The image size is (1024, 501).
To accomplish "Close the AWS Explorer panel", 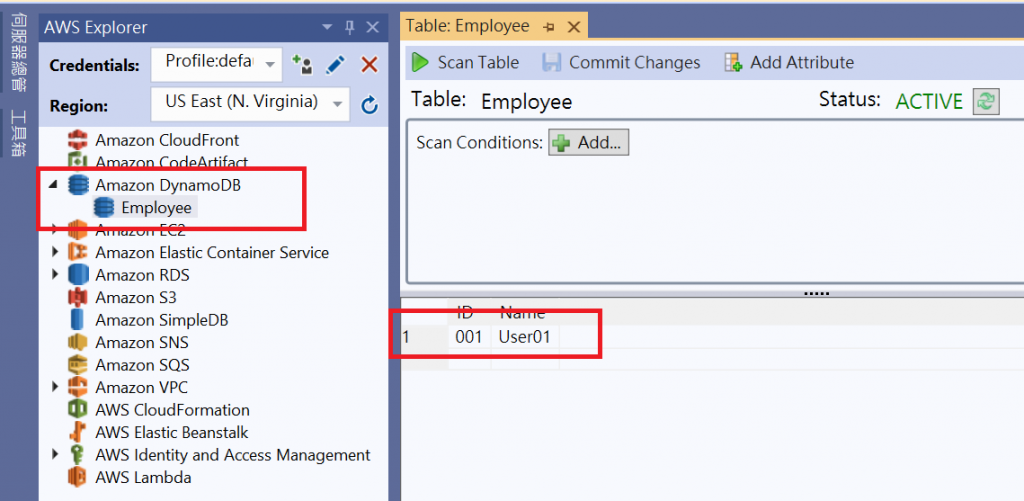I will click(x=372, y=27).
